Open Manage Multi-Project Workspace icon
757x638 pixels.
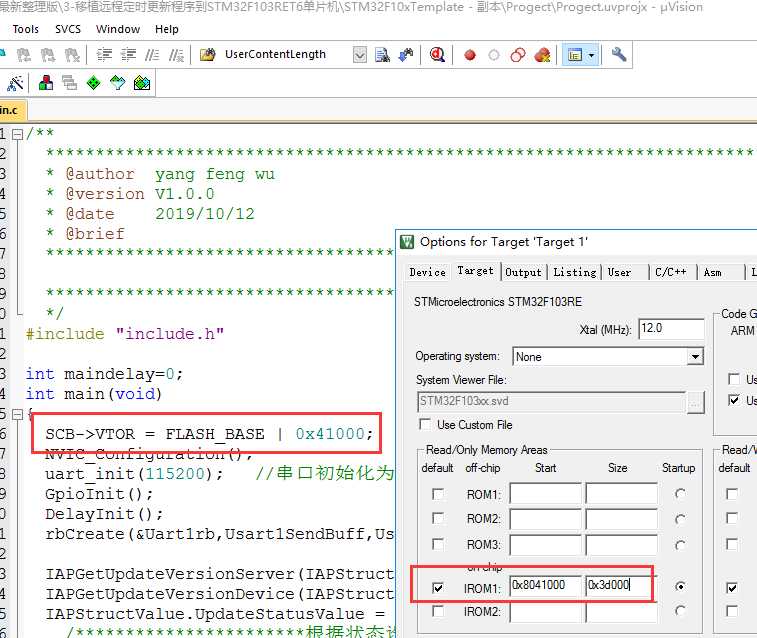70,83
